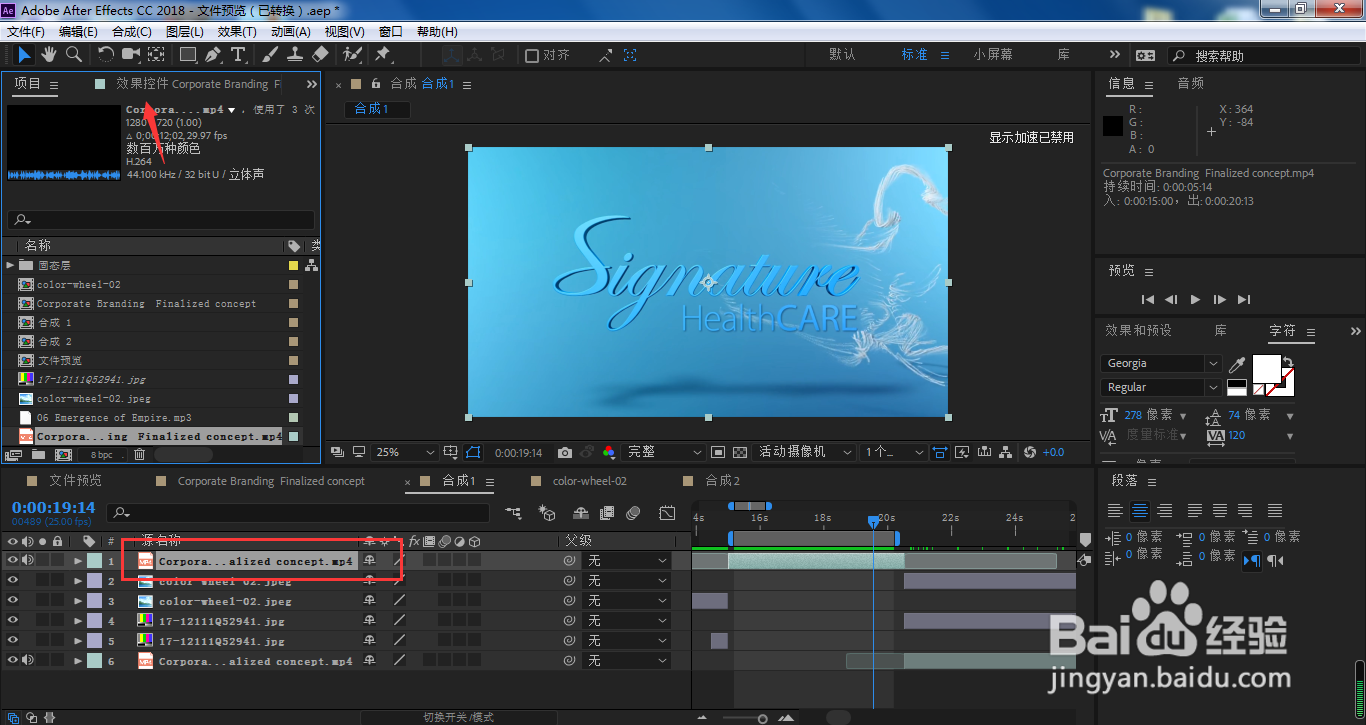This screenshot has height=725, width=1366.
Task: Select the Brush tool
Action: [270, 54]
